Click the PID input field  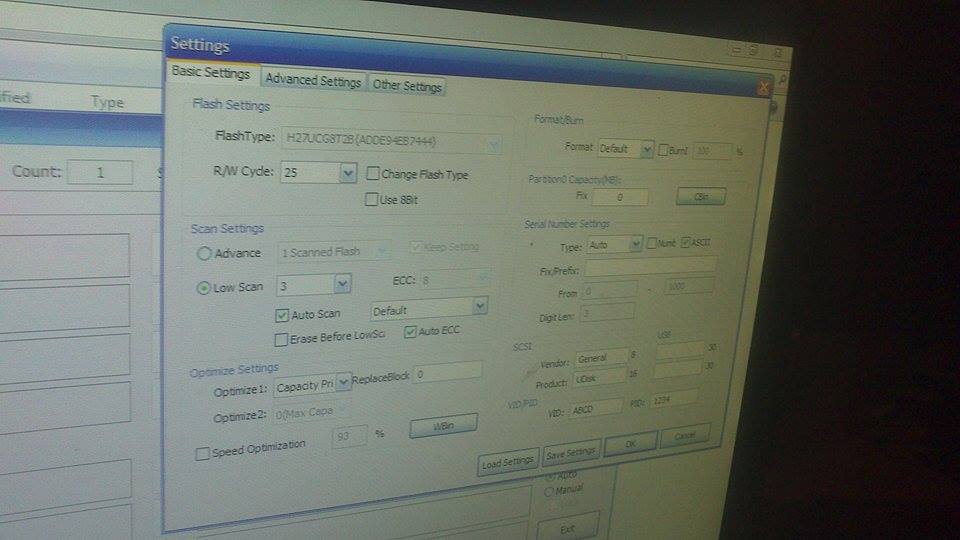[673, 399]
